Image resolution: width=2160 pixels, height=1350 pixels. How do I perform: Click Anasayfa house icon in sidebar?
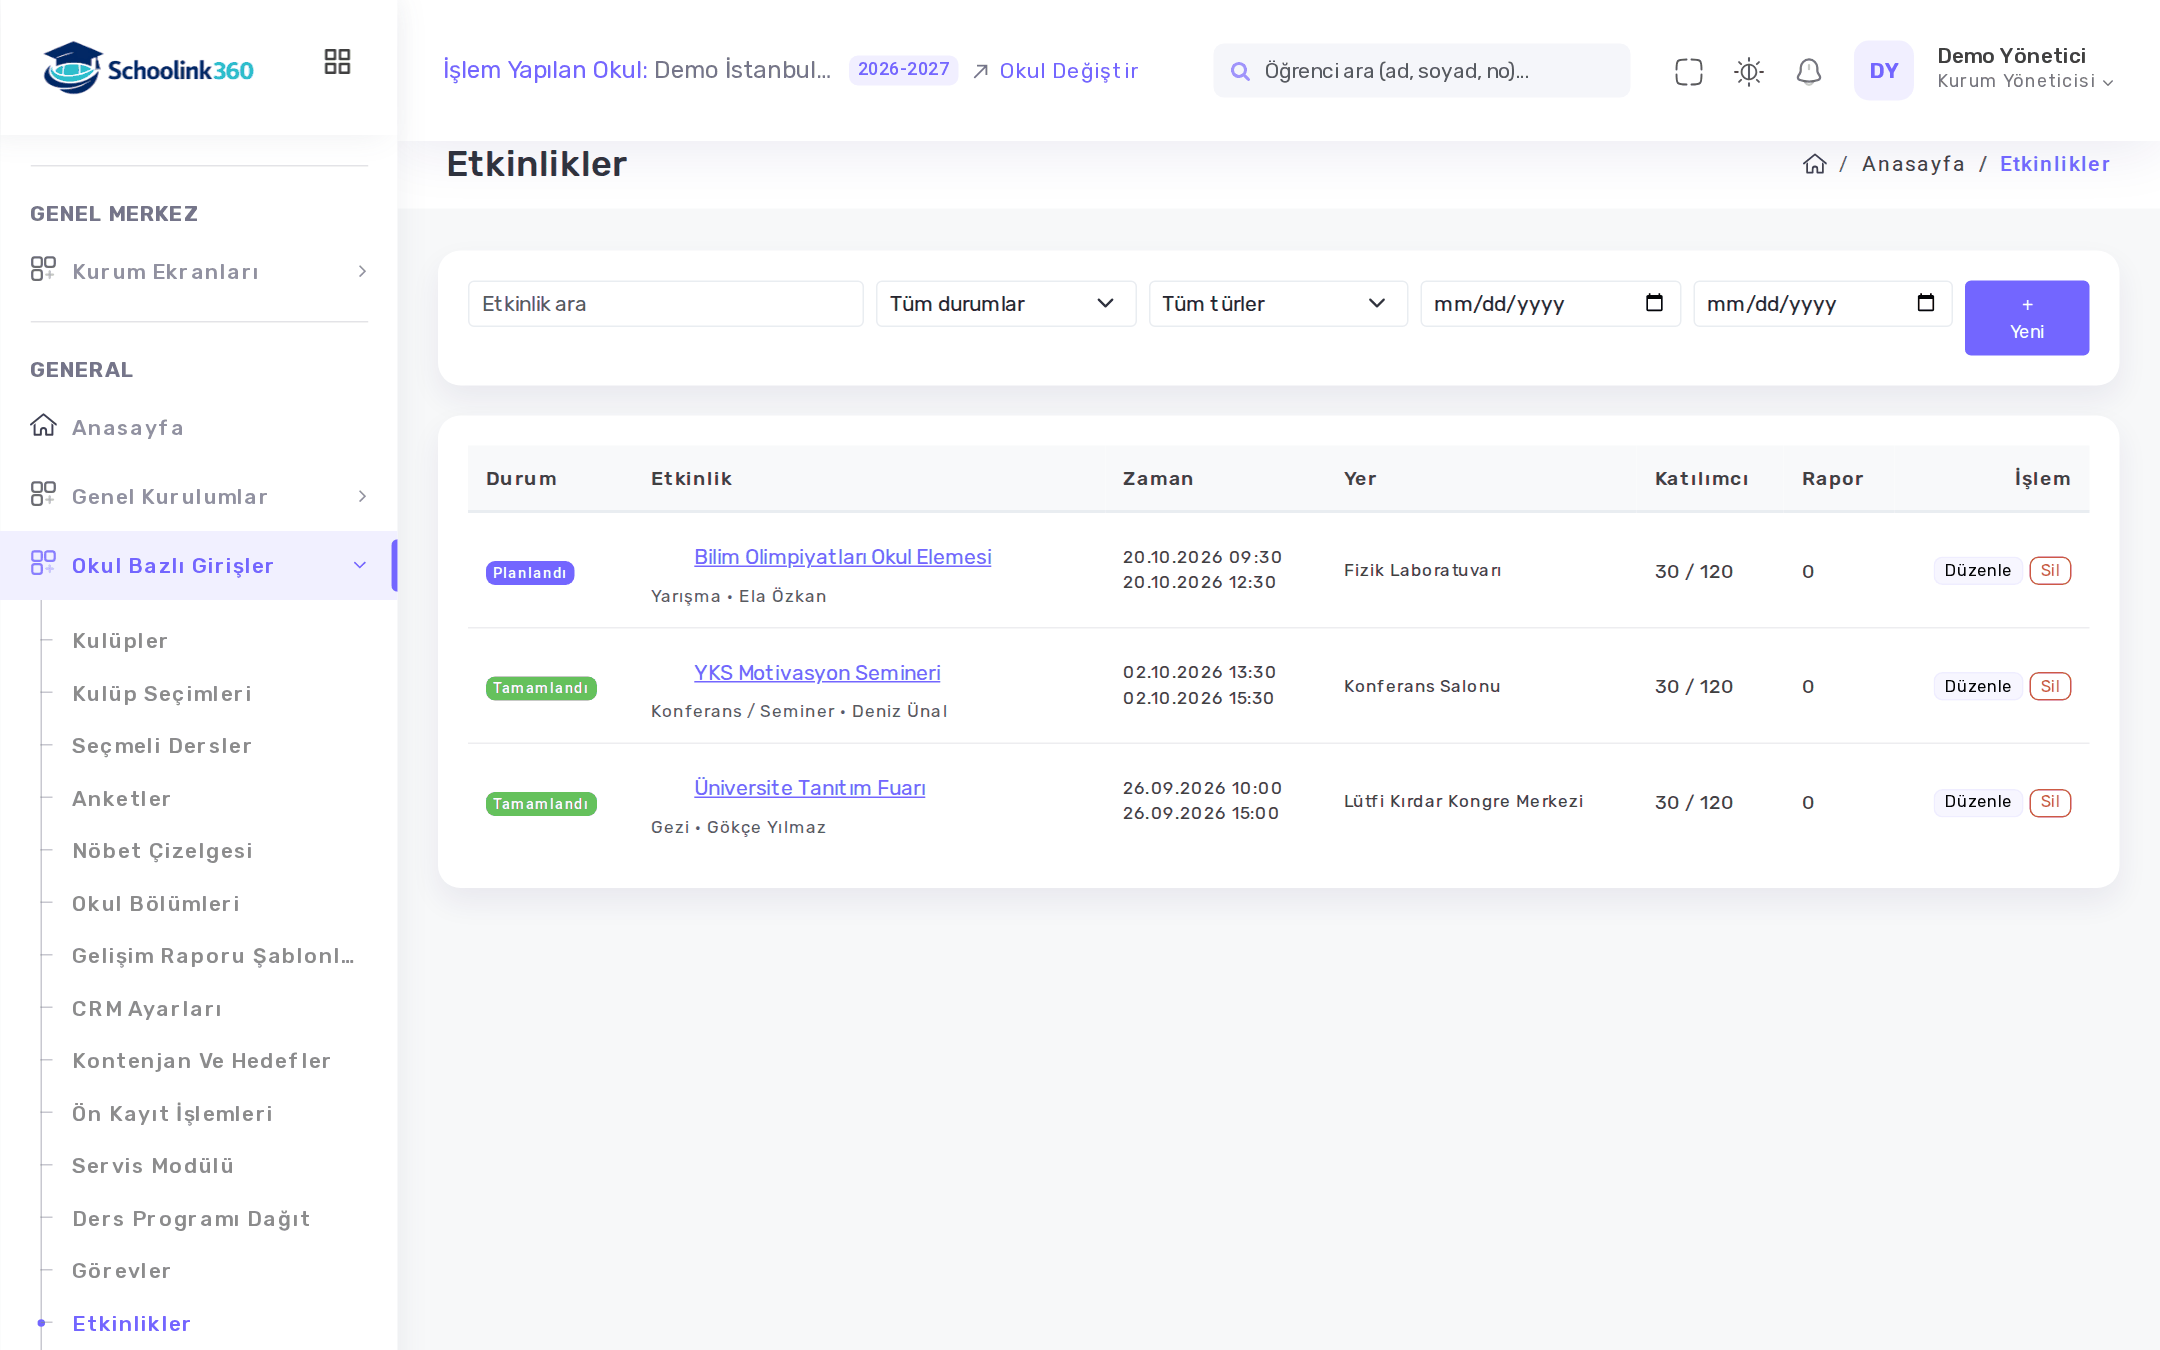click(43, 425)
